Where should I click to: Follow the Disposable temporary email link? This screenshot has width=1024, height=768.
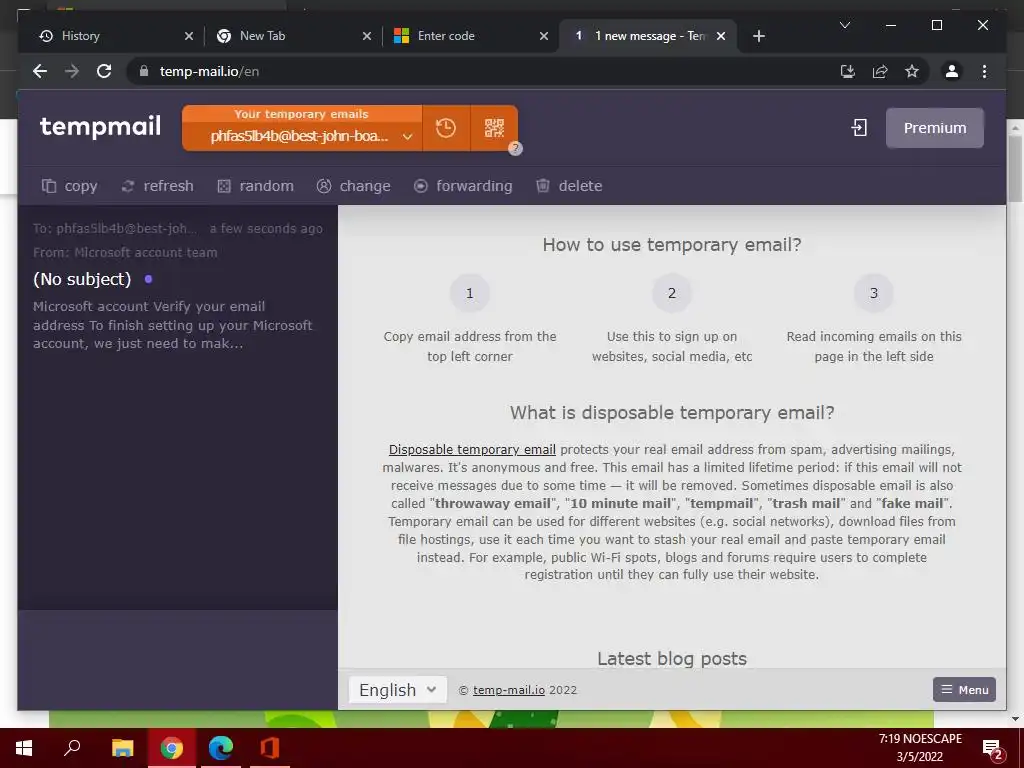472,449
